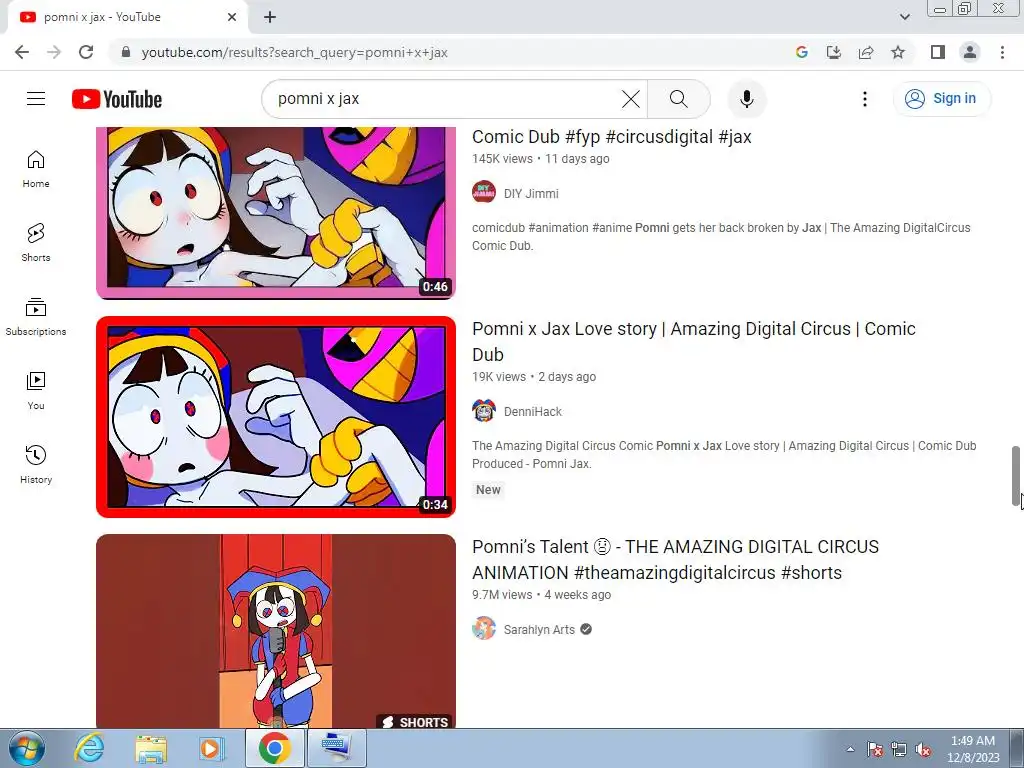Click DenniHack channel avatar
The width and height of the screenshot is (1024, 768).
coord(484,411)
